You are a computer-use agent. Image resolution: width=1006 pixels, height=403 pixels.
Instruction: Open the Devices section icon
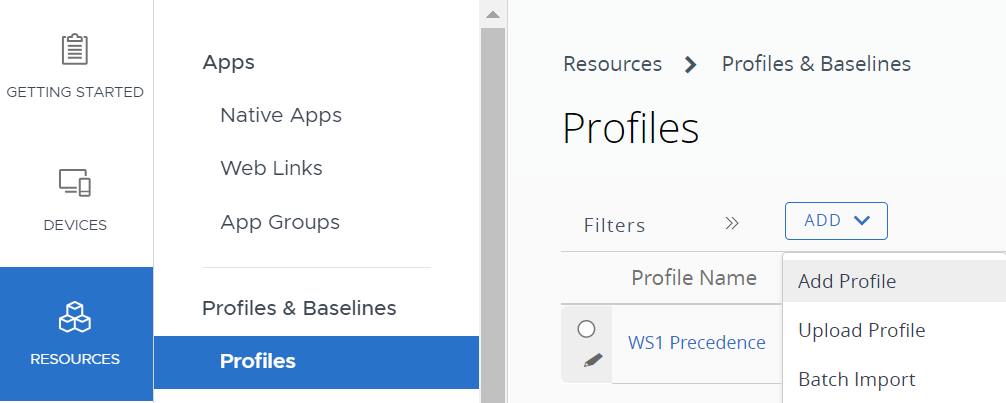(75, 183)
